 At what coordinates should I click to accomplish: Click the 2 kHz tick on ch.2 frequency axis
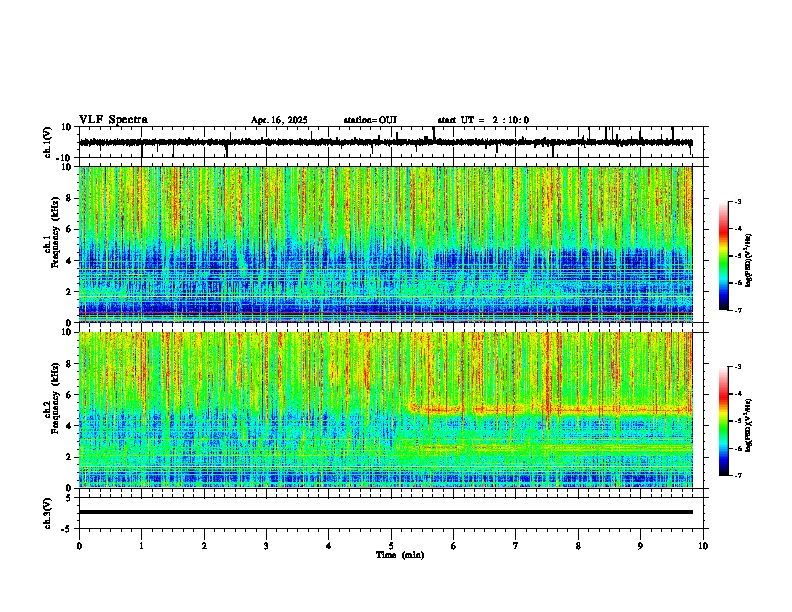[x=69, y=457]
